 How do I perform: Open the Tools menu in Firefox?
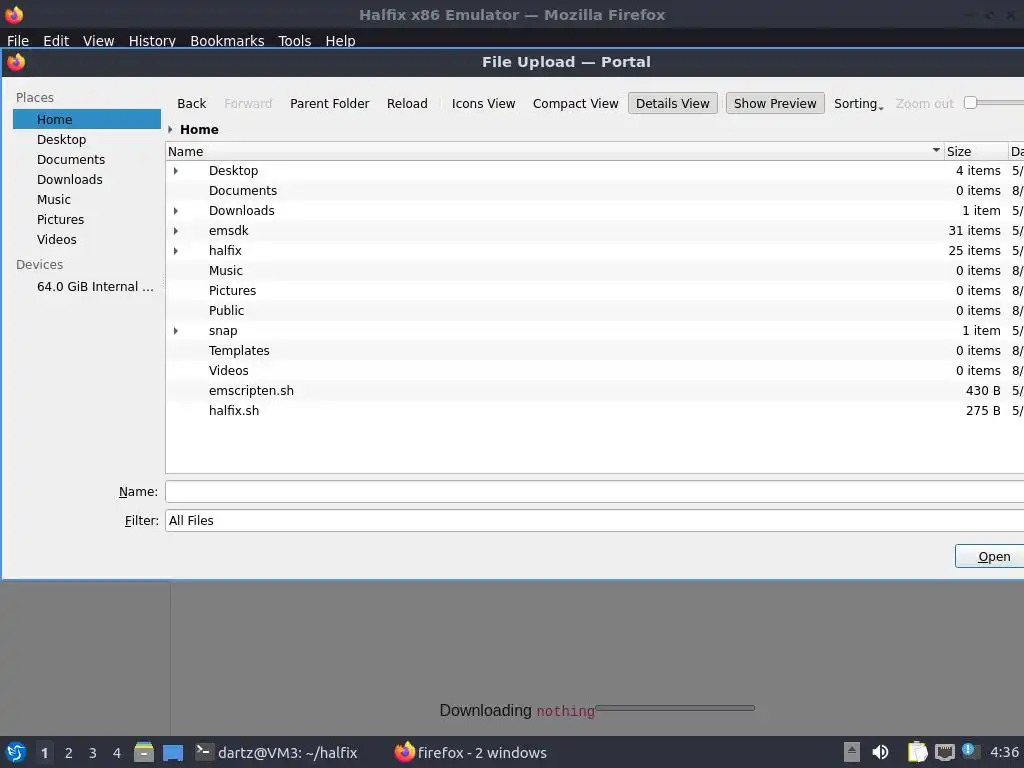(x=295, y=40)
